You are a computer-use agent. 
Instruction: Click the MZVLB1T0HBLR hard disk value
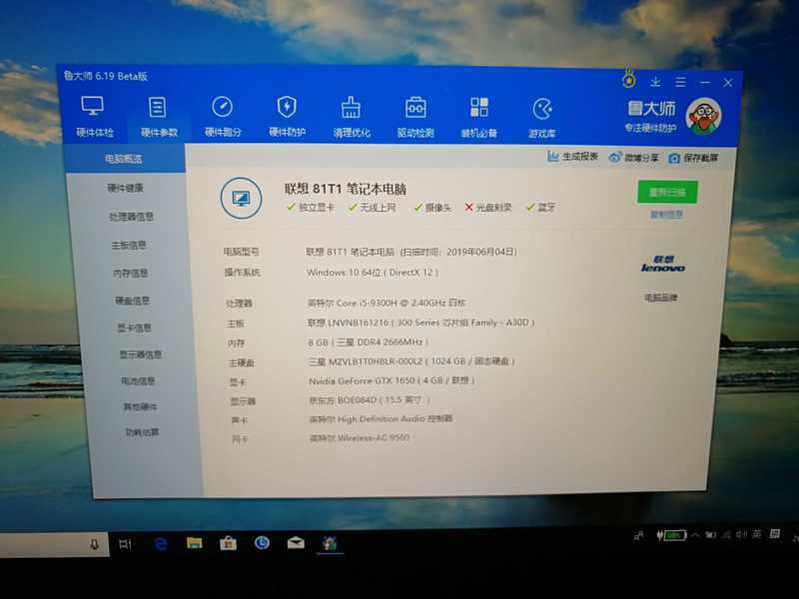(x=412, y=362)
